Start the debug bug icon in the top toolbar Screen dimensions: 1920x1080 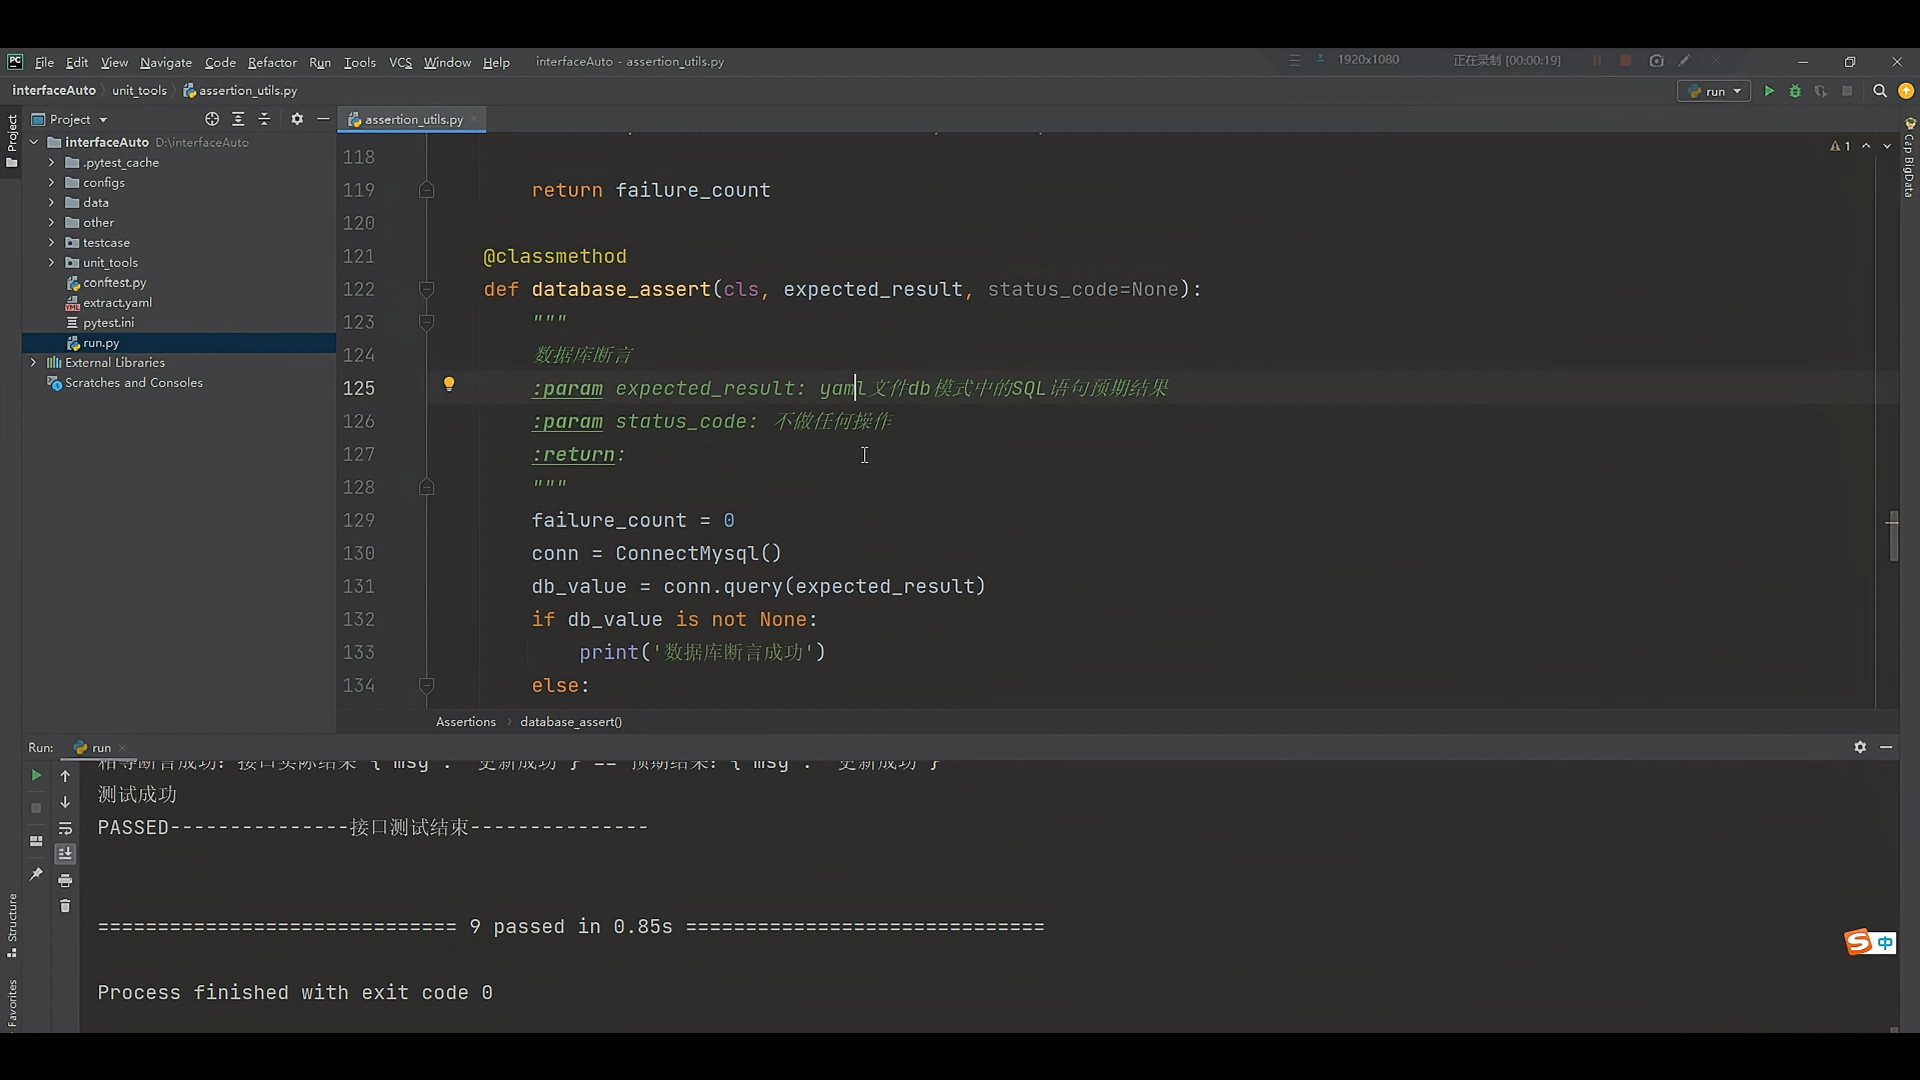1795,91
